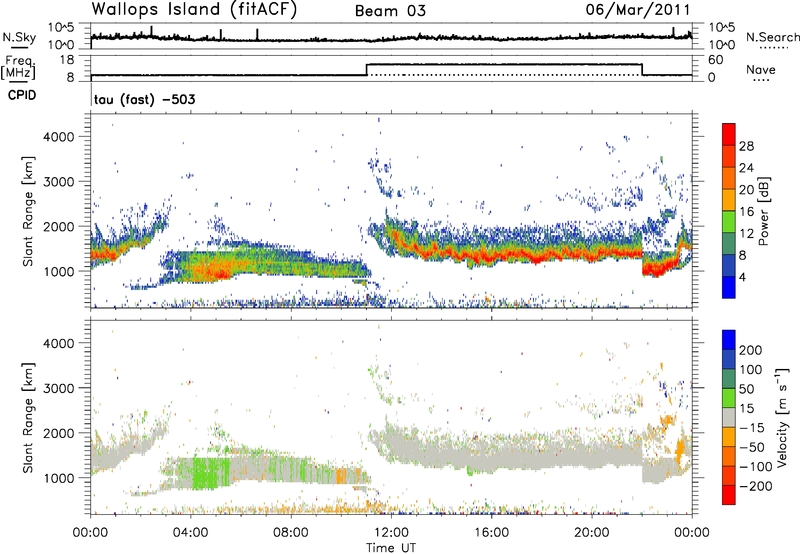Click the 28 value on Power scale
The image size is (800, 554).
click(x=746, y=146)
